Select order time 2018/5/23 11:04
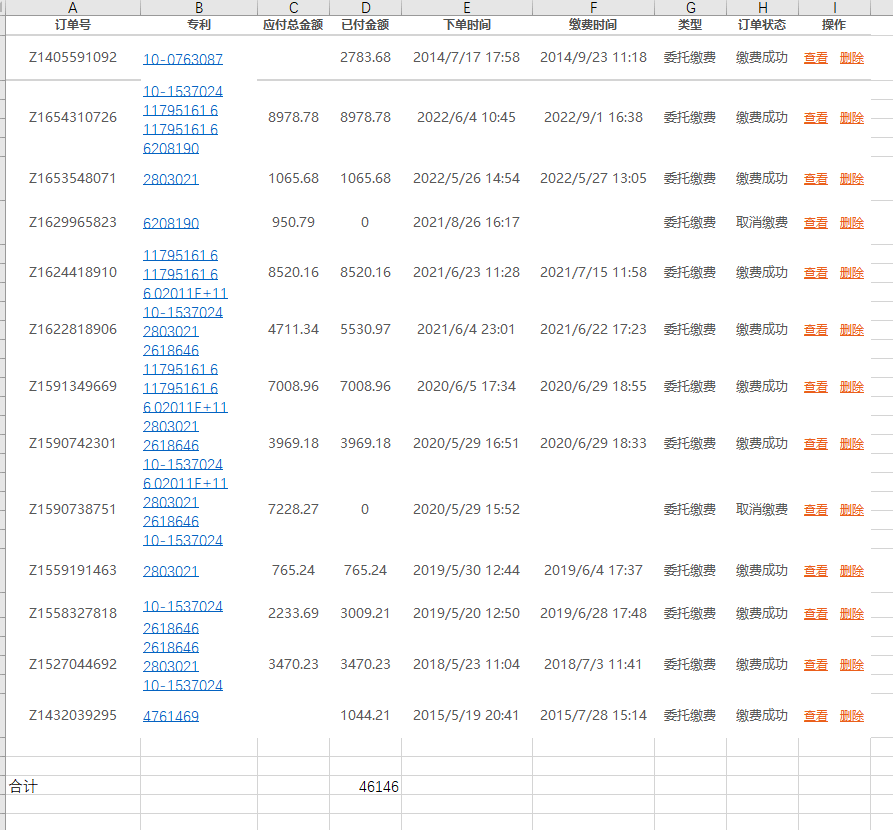 pyautogui.click(x=466, y=664)
